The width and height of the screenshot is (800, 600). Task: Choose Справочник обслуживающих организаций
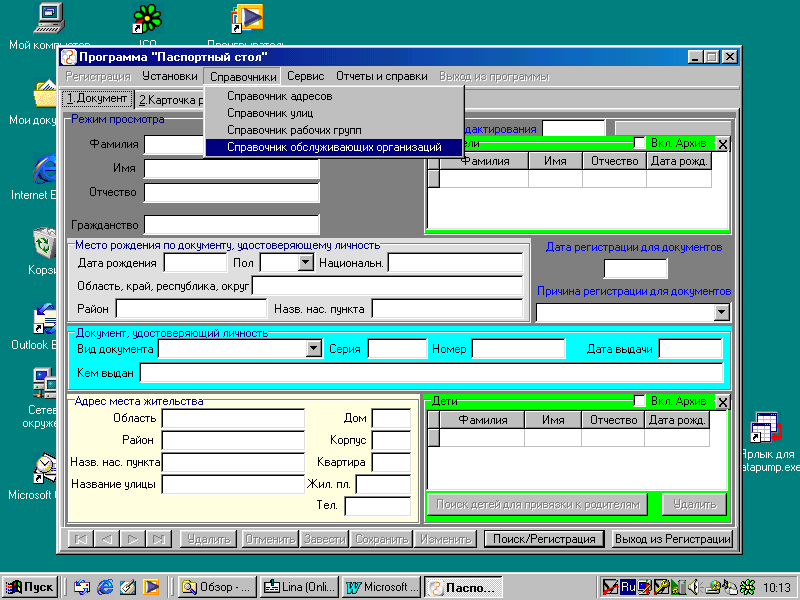(x=334, y=147)
